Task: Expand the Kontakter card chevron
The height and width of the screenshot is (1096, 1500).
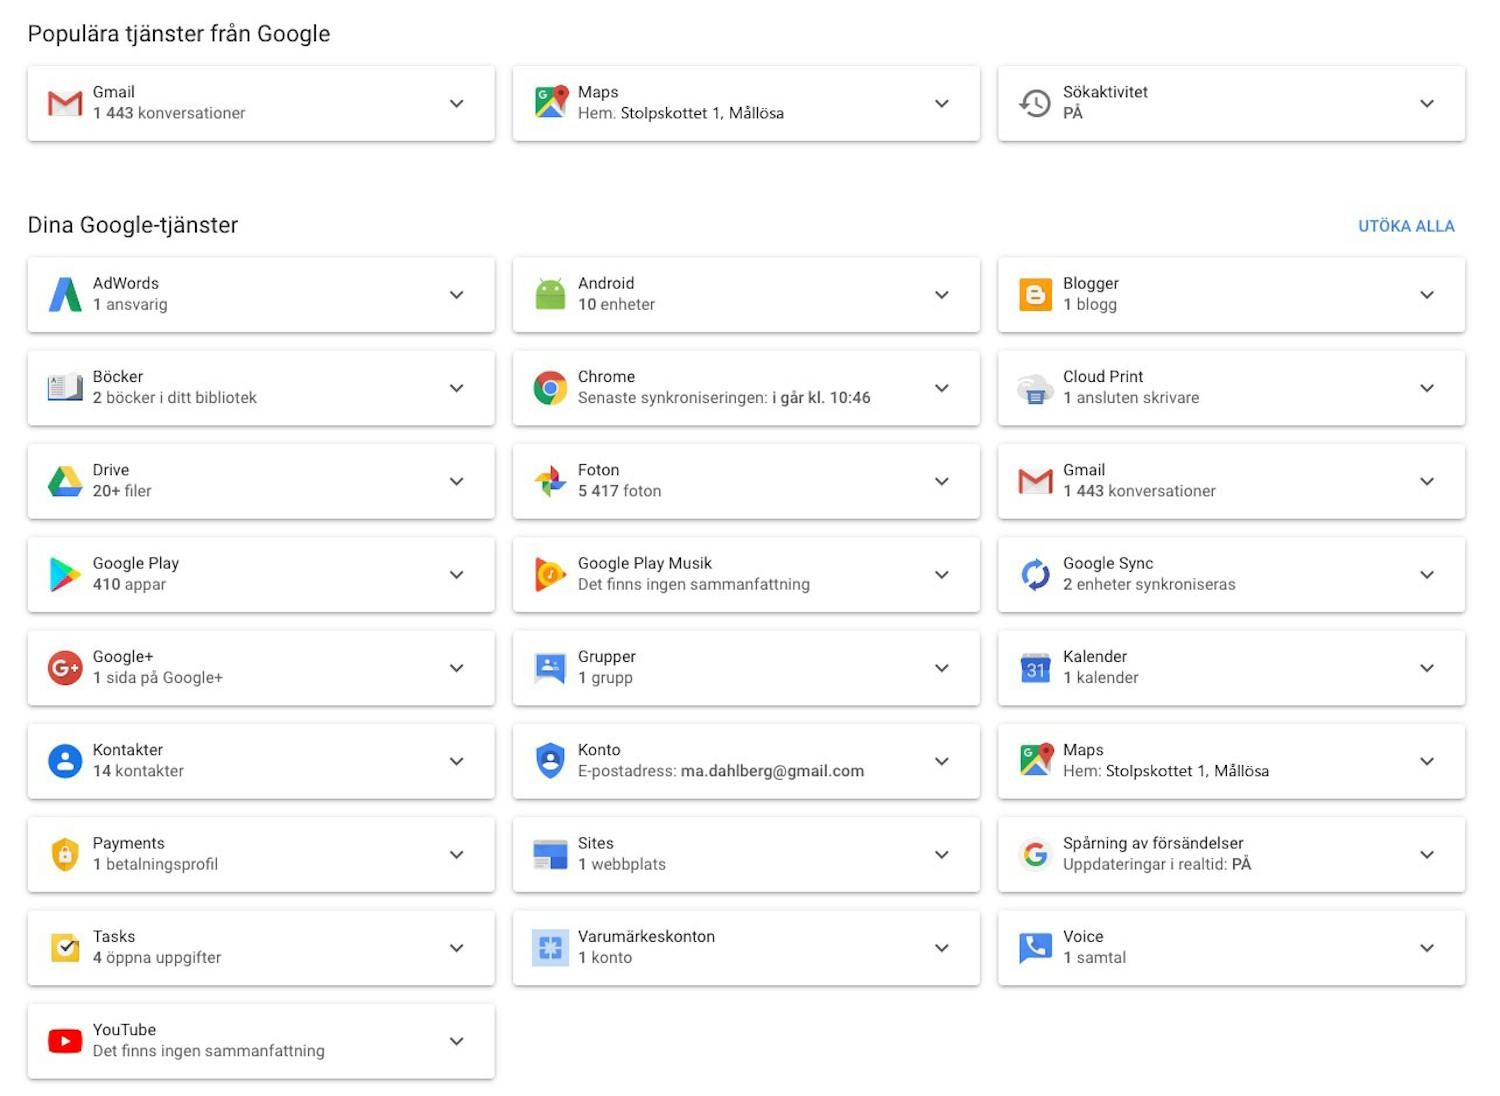Action: [x=457, y=761]
